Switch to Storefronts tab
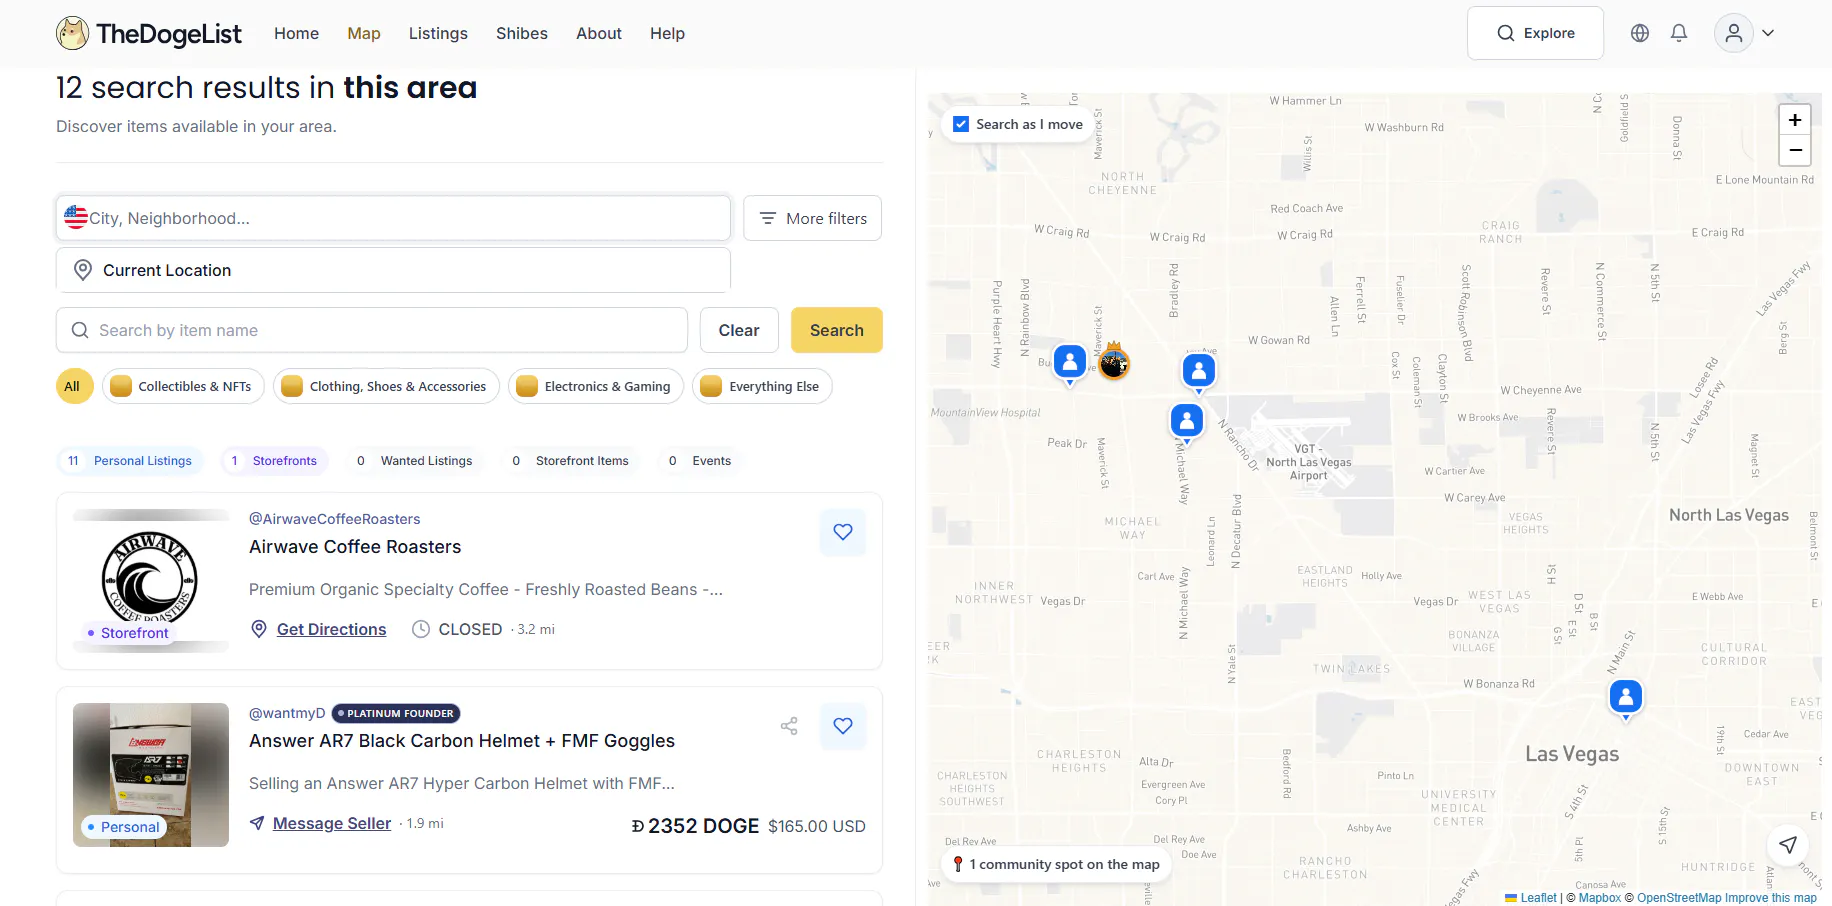 pos(274,461)
